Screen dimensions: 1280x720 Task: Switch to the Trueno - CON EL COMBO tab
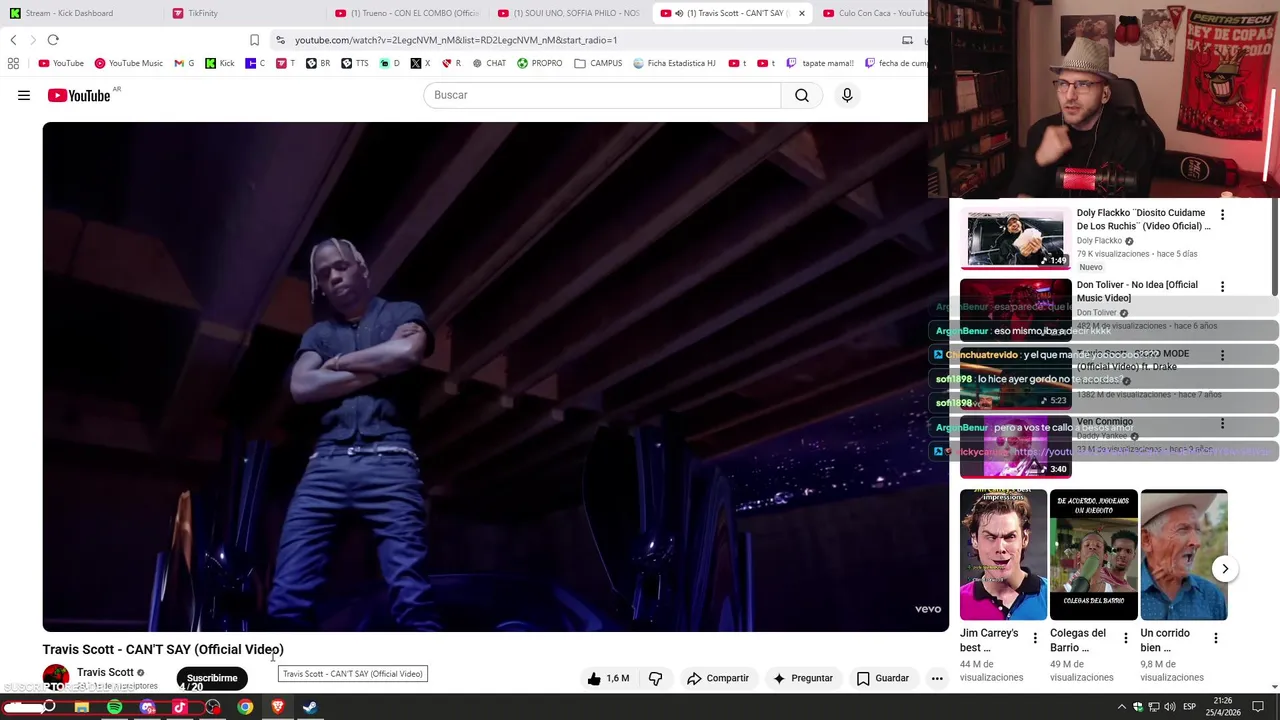tap(407, 13)
